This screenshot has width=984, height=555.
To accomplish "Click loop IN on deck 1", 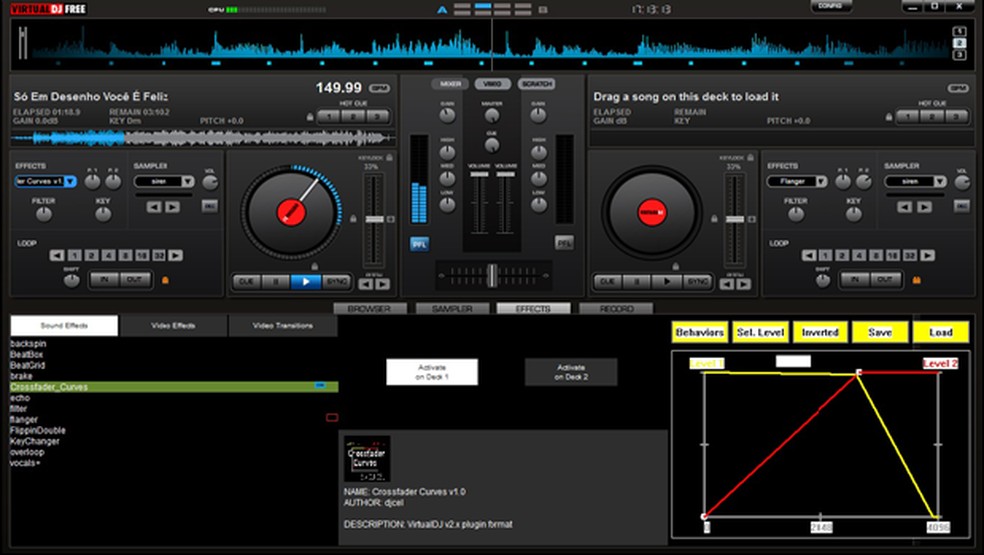I will click(104, 280).
